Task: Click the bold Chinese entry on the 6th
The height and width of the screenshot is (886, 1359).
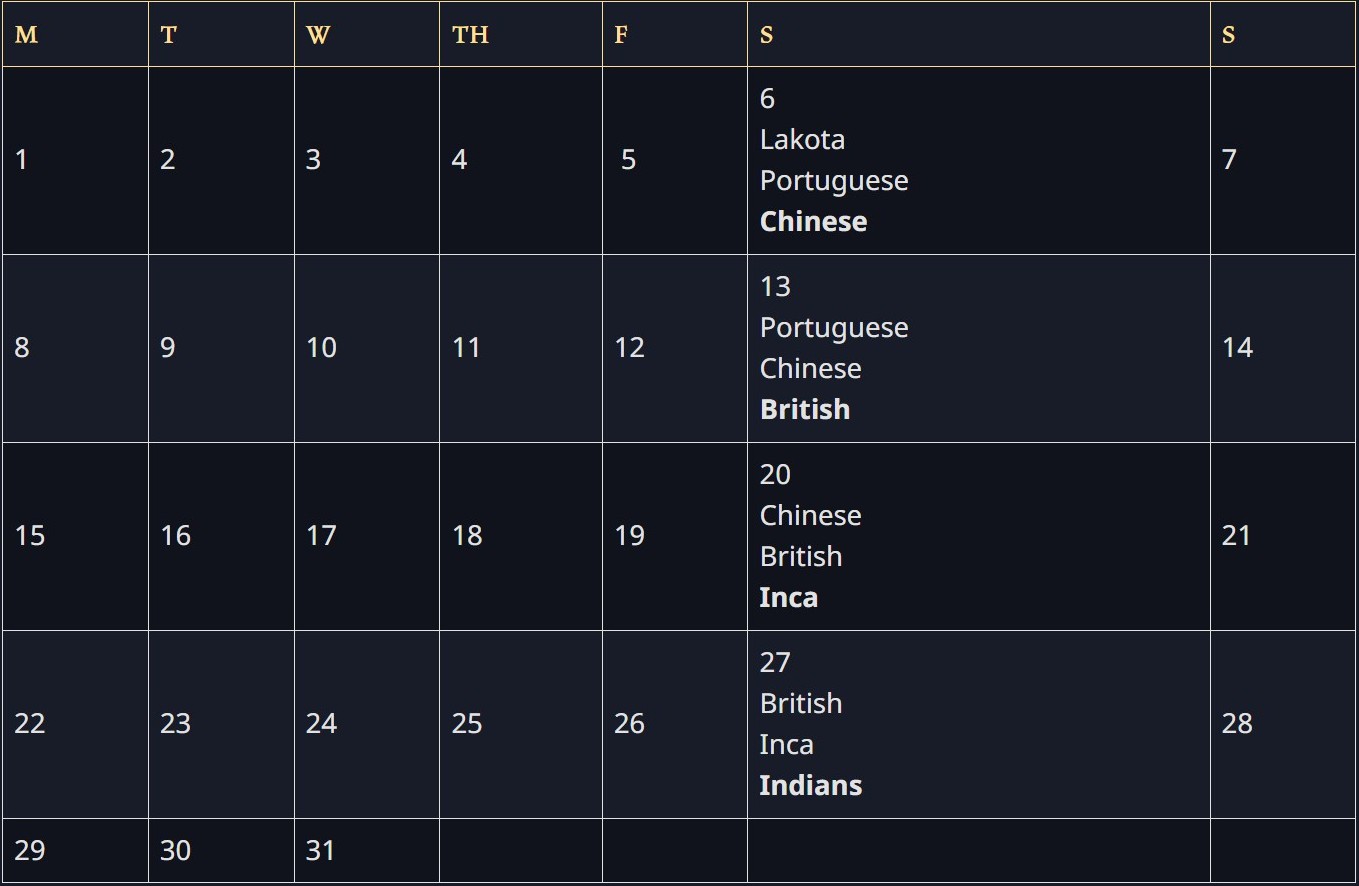Action: click(x=813, y=222)
